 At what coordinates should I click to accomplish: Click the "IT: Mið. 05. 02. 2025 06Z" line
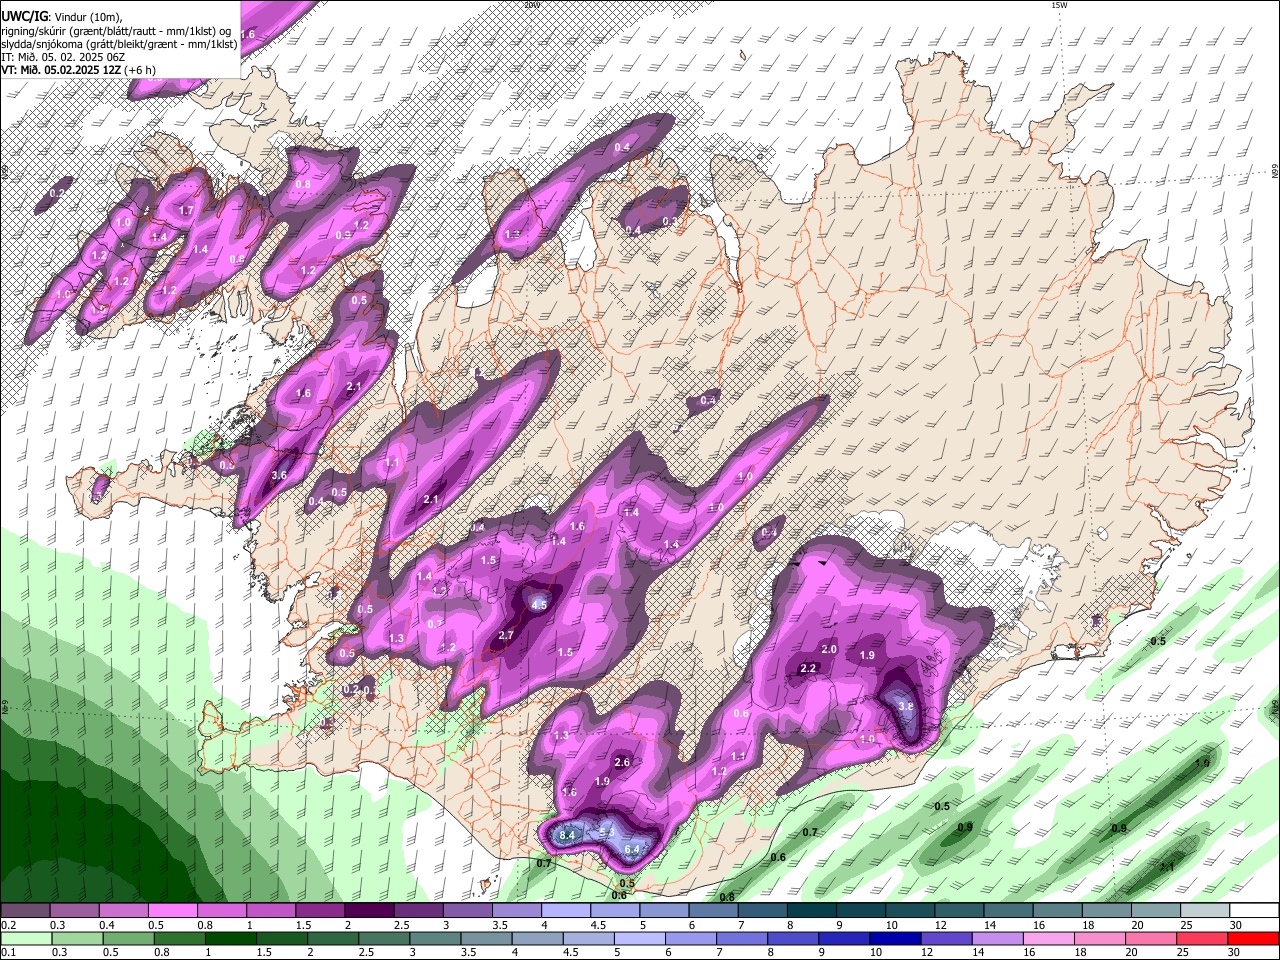tap(63, 57)
